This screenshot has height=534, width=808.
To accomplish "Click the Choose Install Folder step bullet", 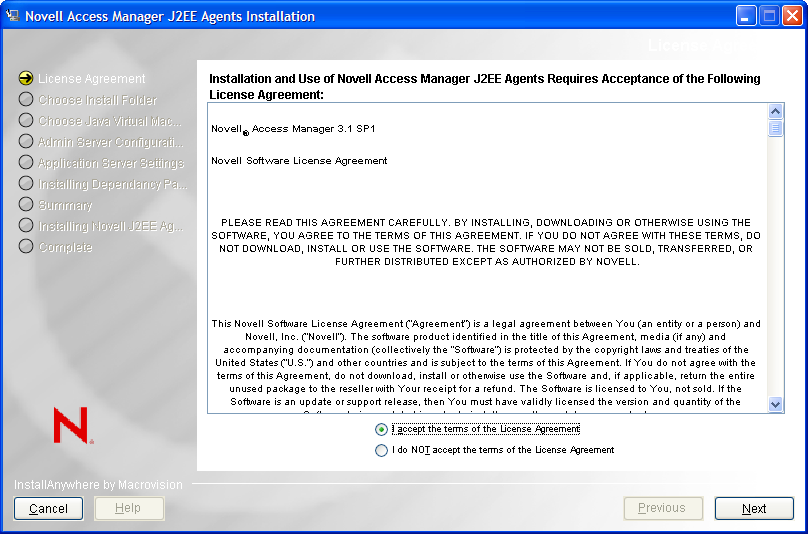I will coord(26,99).
